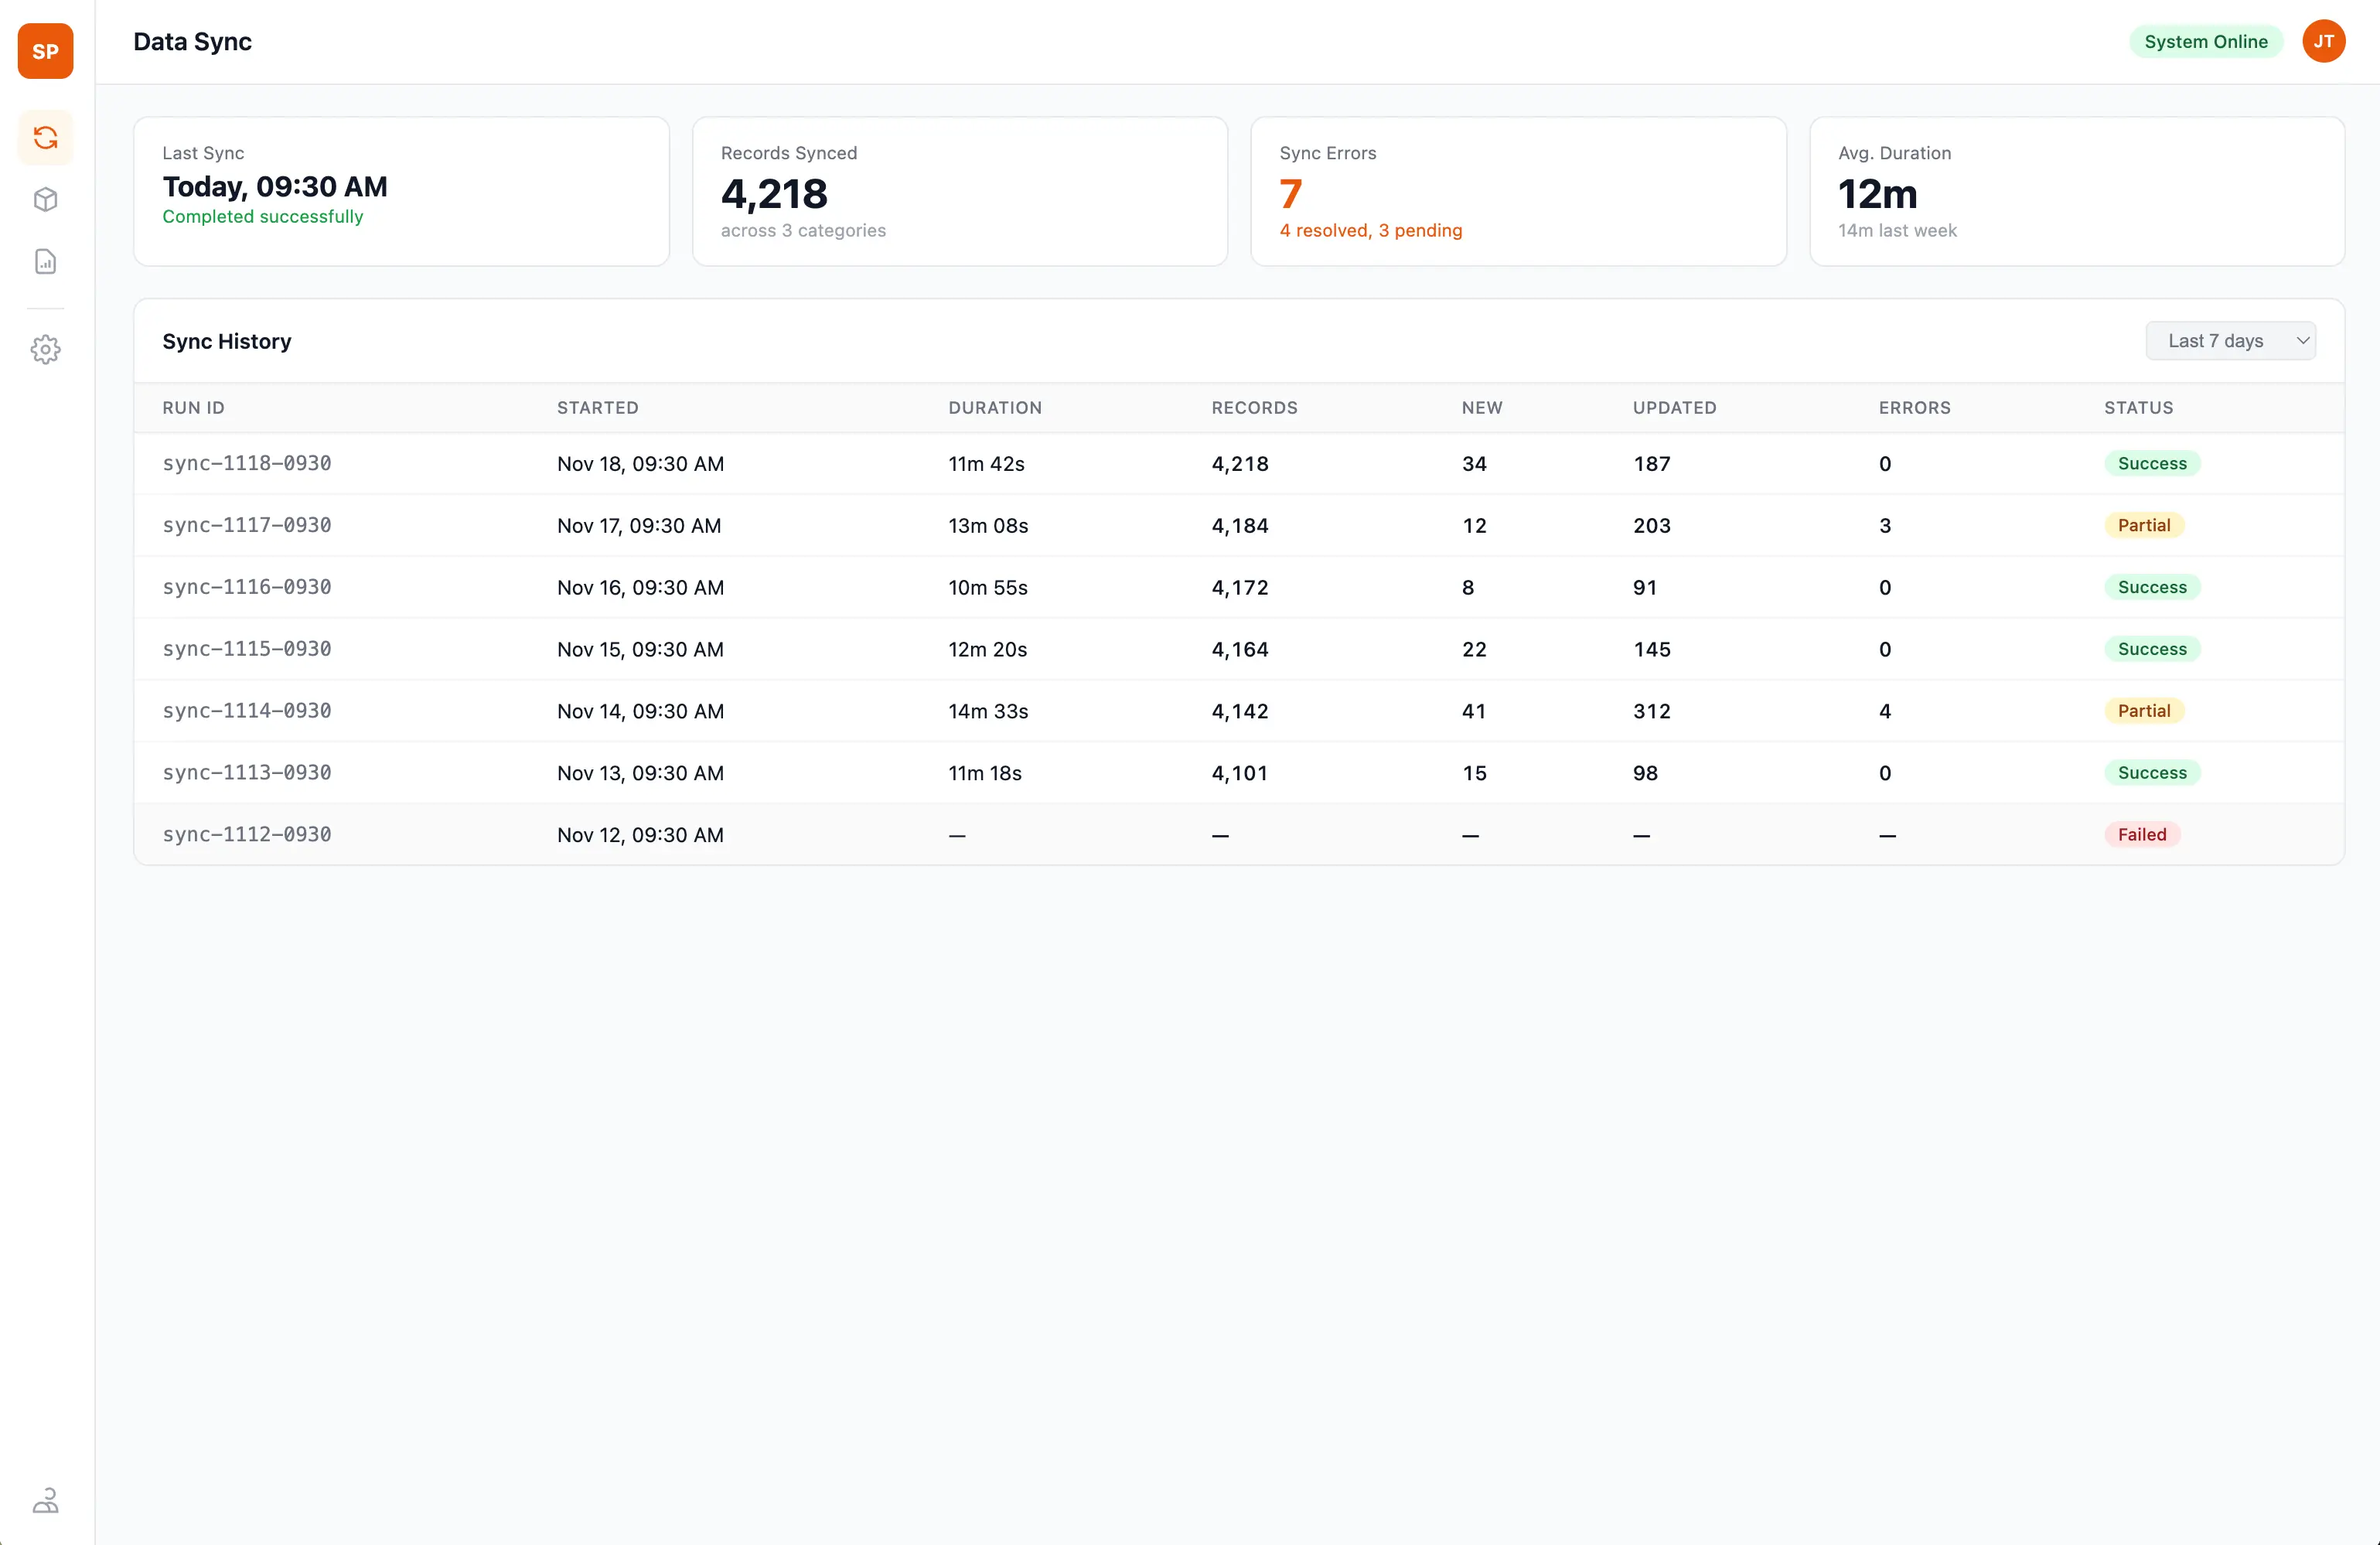Click 'across 3 categories' text
This screenshot has height=1545, width=2380.
[803, 230]
